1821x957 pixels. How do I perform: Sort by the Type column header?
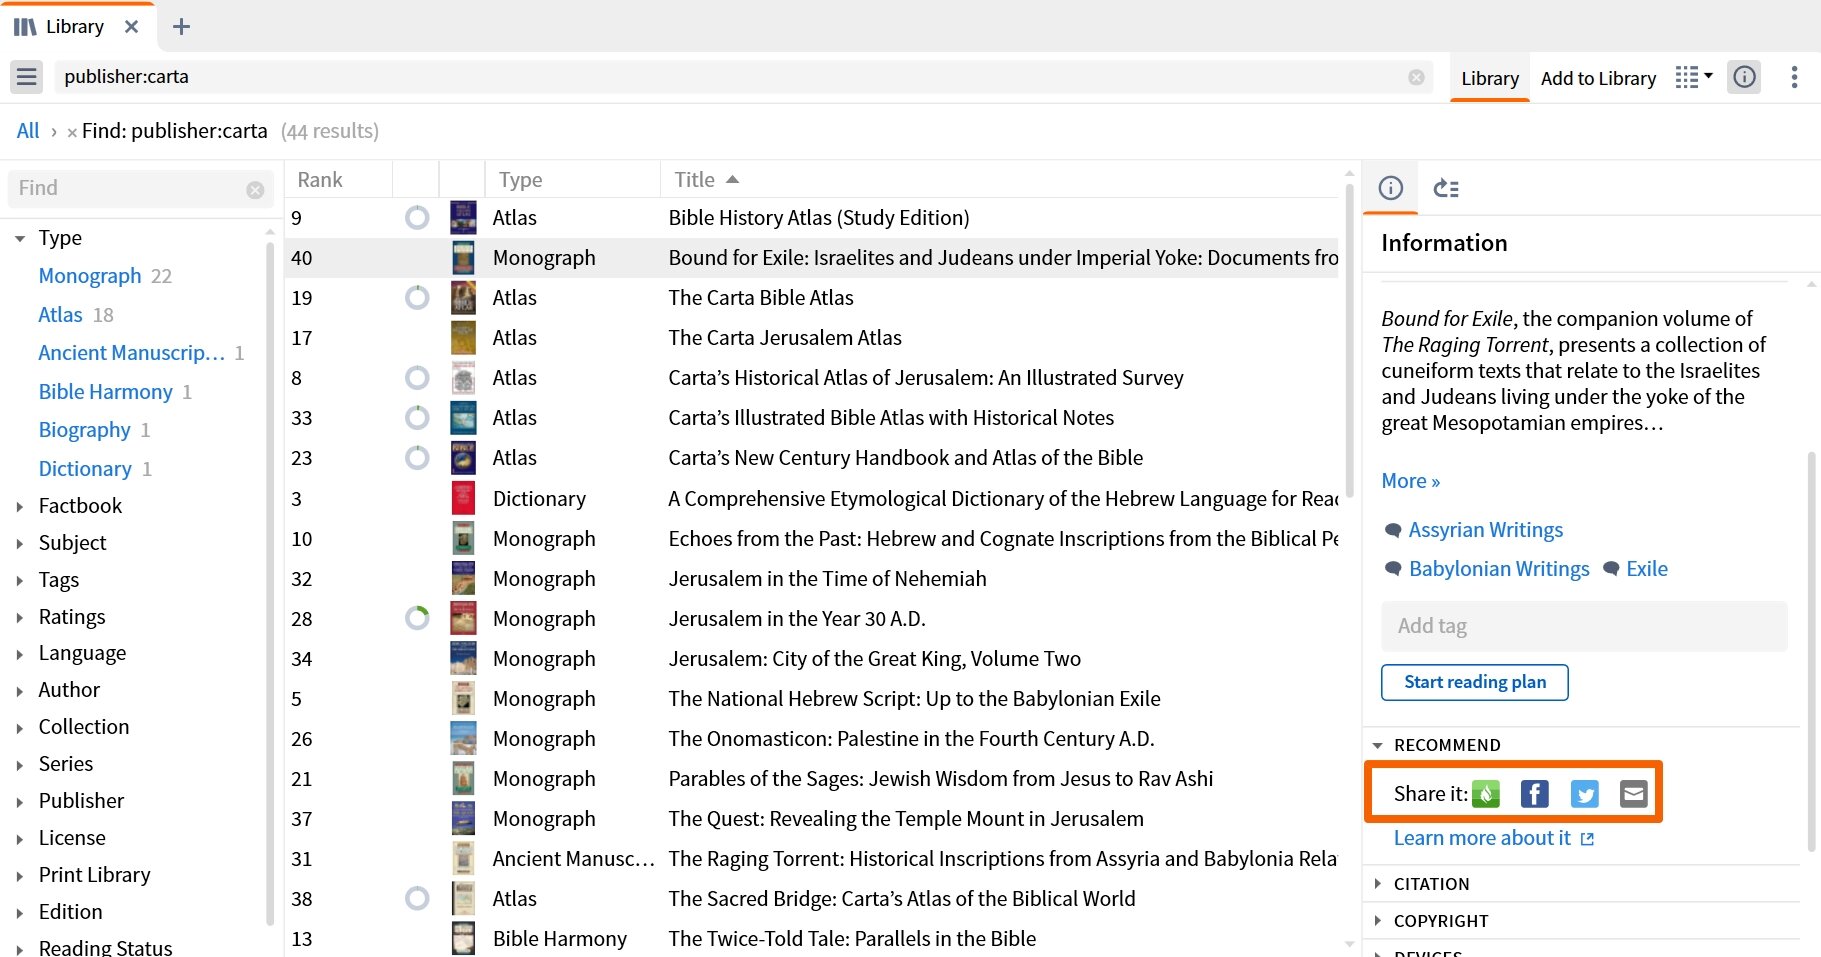point(520,180)
